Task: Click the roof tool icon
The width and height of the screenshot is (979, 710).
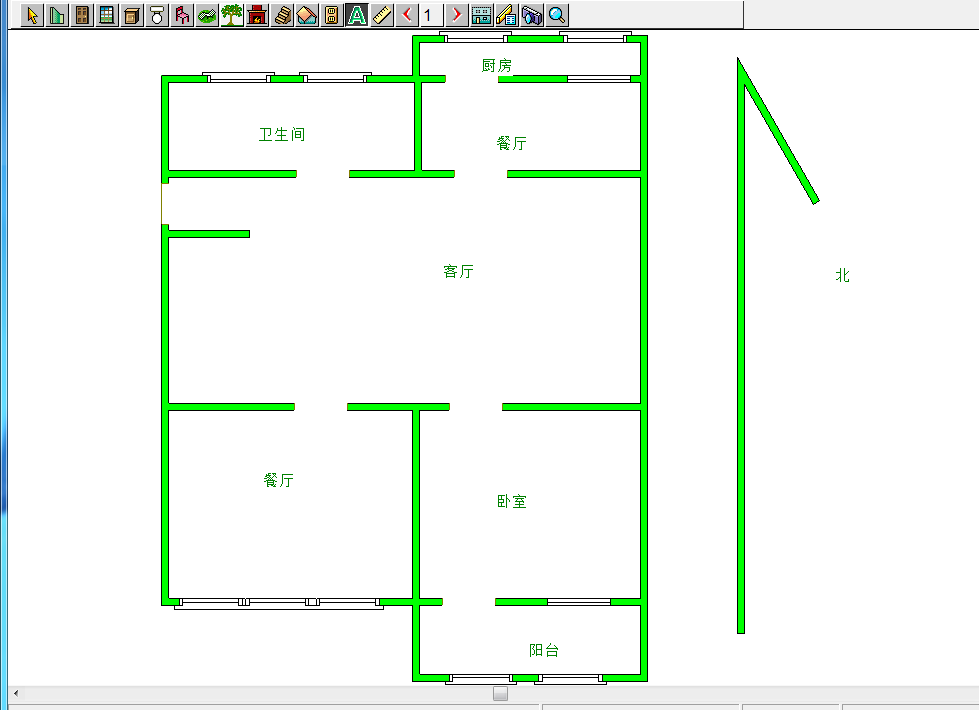Action: pyautogui.click(x=307, y=15)
